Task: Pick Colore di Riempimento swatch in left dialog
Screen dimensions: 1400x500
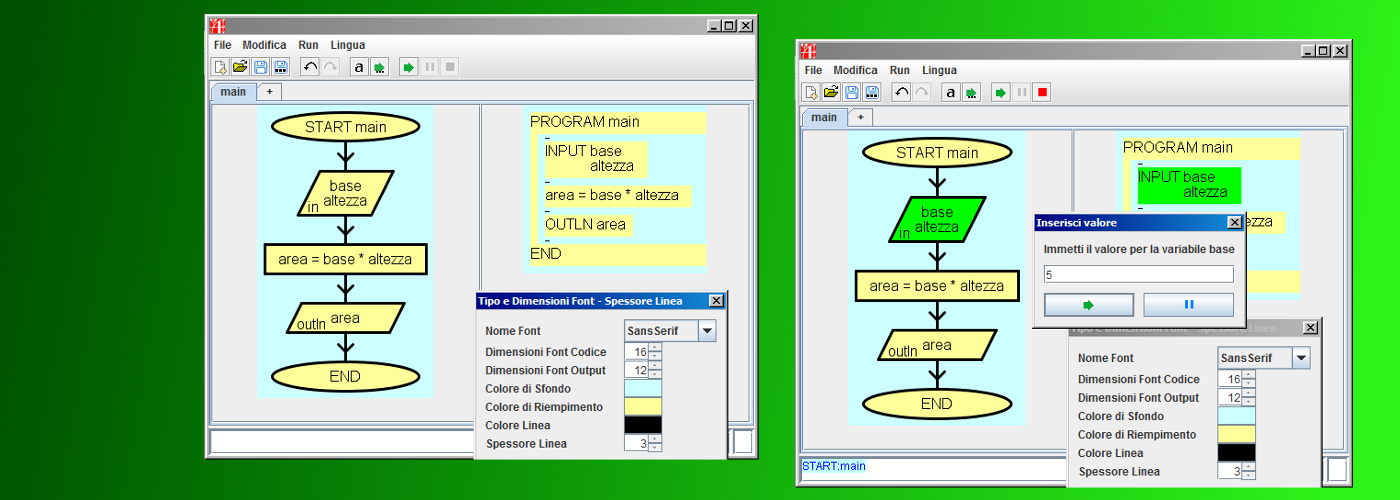Action: [x=643, y=407]
